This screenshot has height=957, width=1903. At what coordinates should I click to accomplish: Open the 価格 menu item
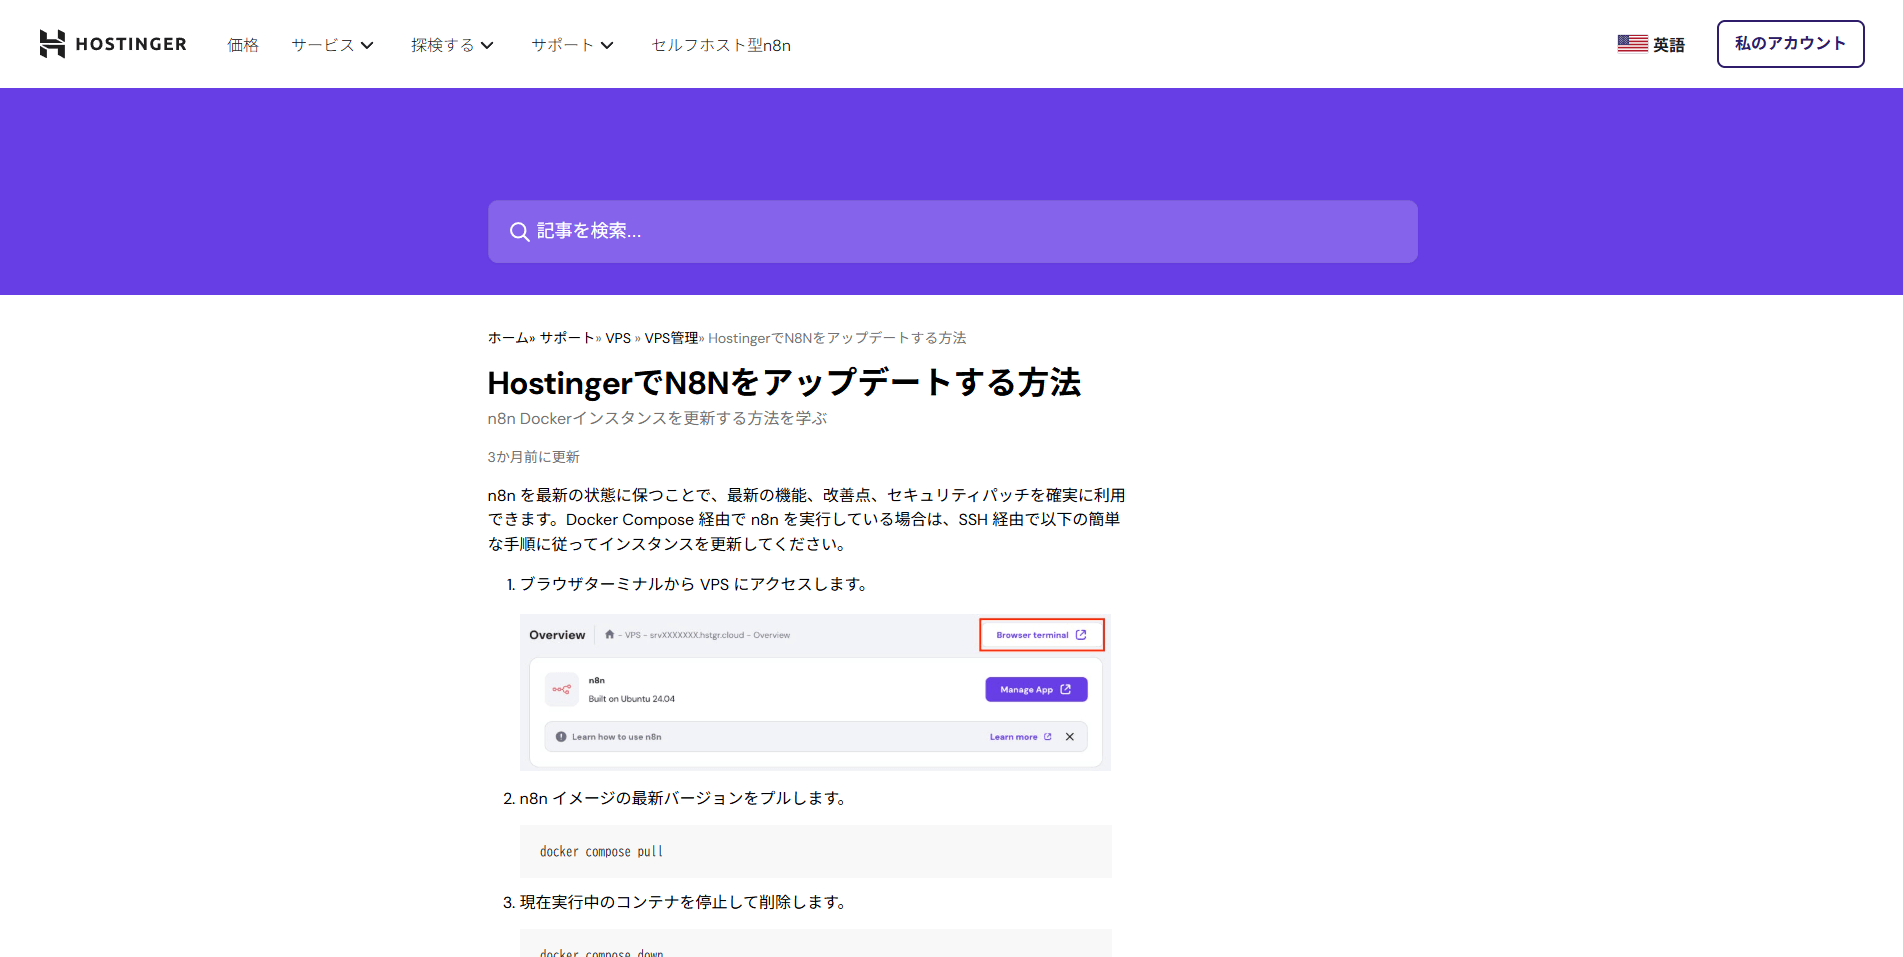click(x=243, y=45)
